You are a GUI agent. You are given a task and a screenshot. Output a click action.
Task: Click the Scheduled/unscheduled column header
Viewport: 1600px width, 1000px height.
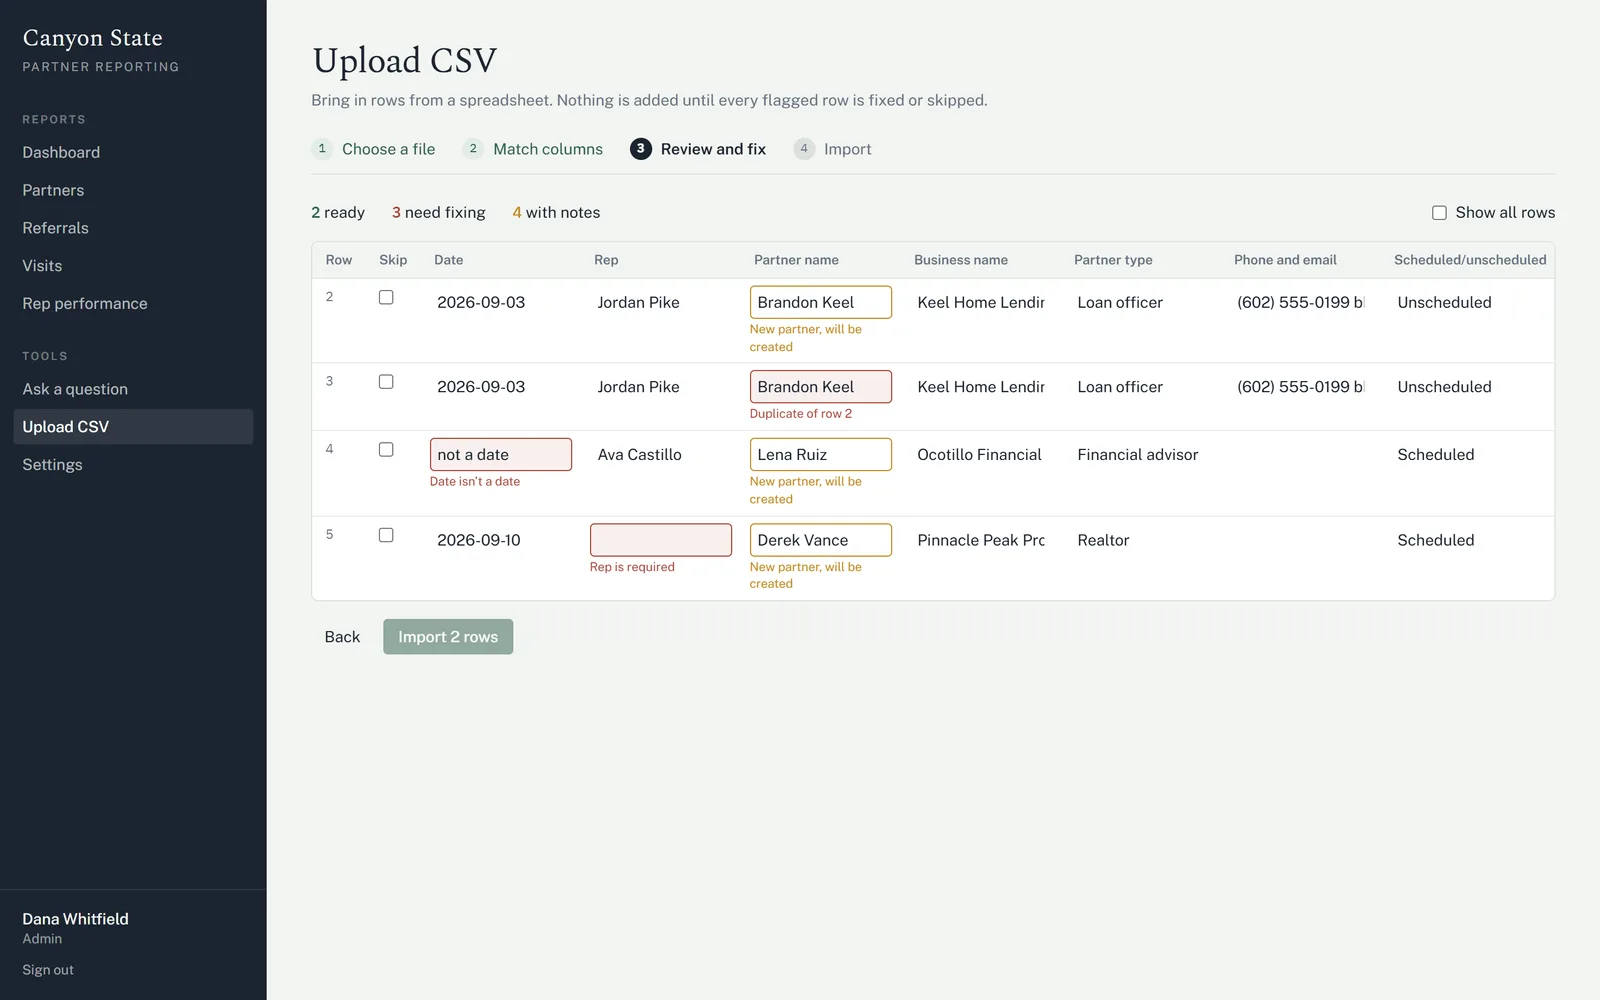point(1470,260)
